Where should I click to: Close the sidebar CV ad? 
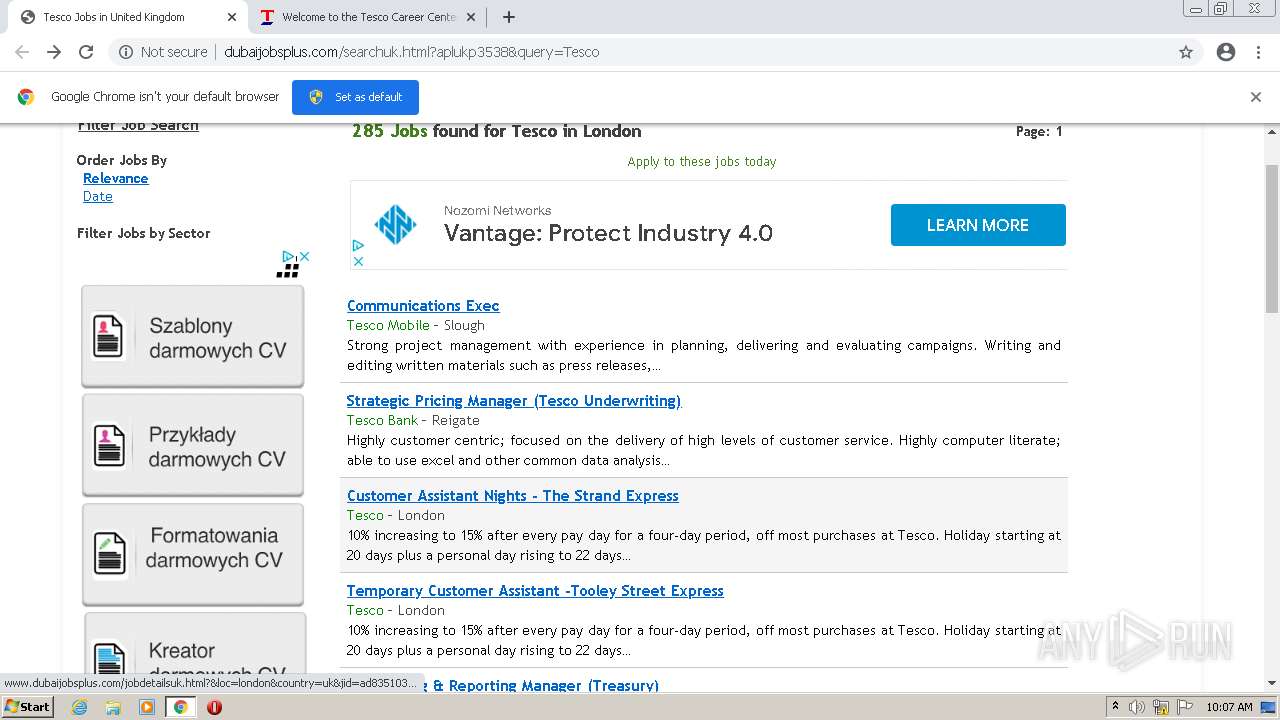(305, 256)
